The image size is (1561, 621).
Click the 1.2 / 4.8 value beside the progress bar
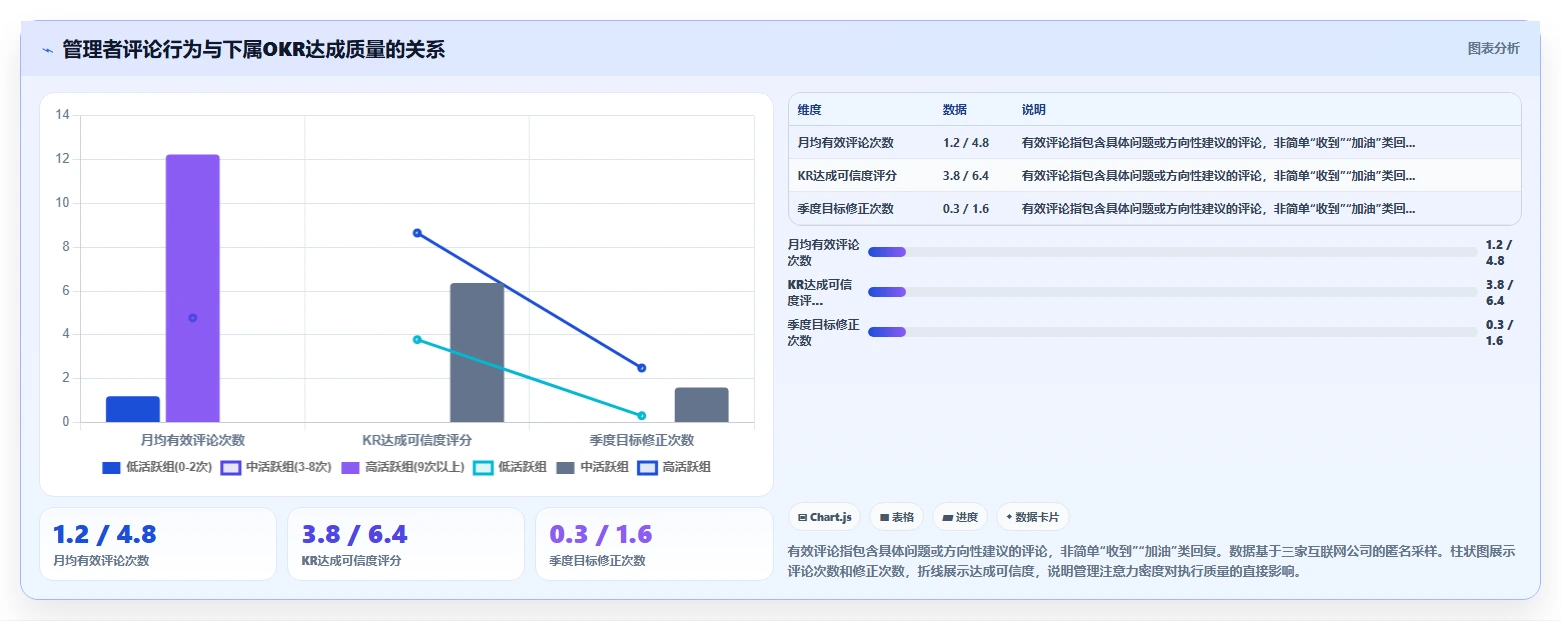coord(1499,252)
